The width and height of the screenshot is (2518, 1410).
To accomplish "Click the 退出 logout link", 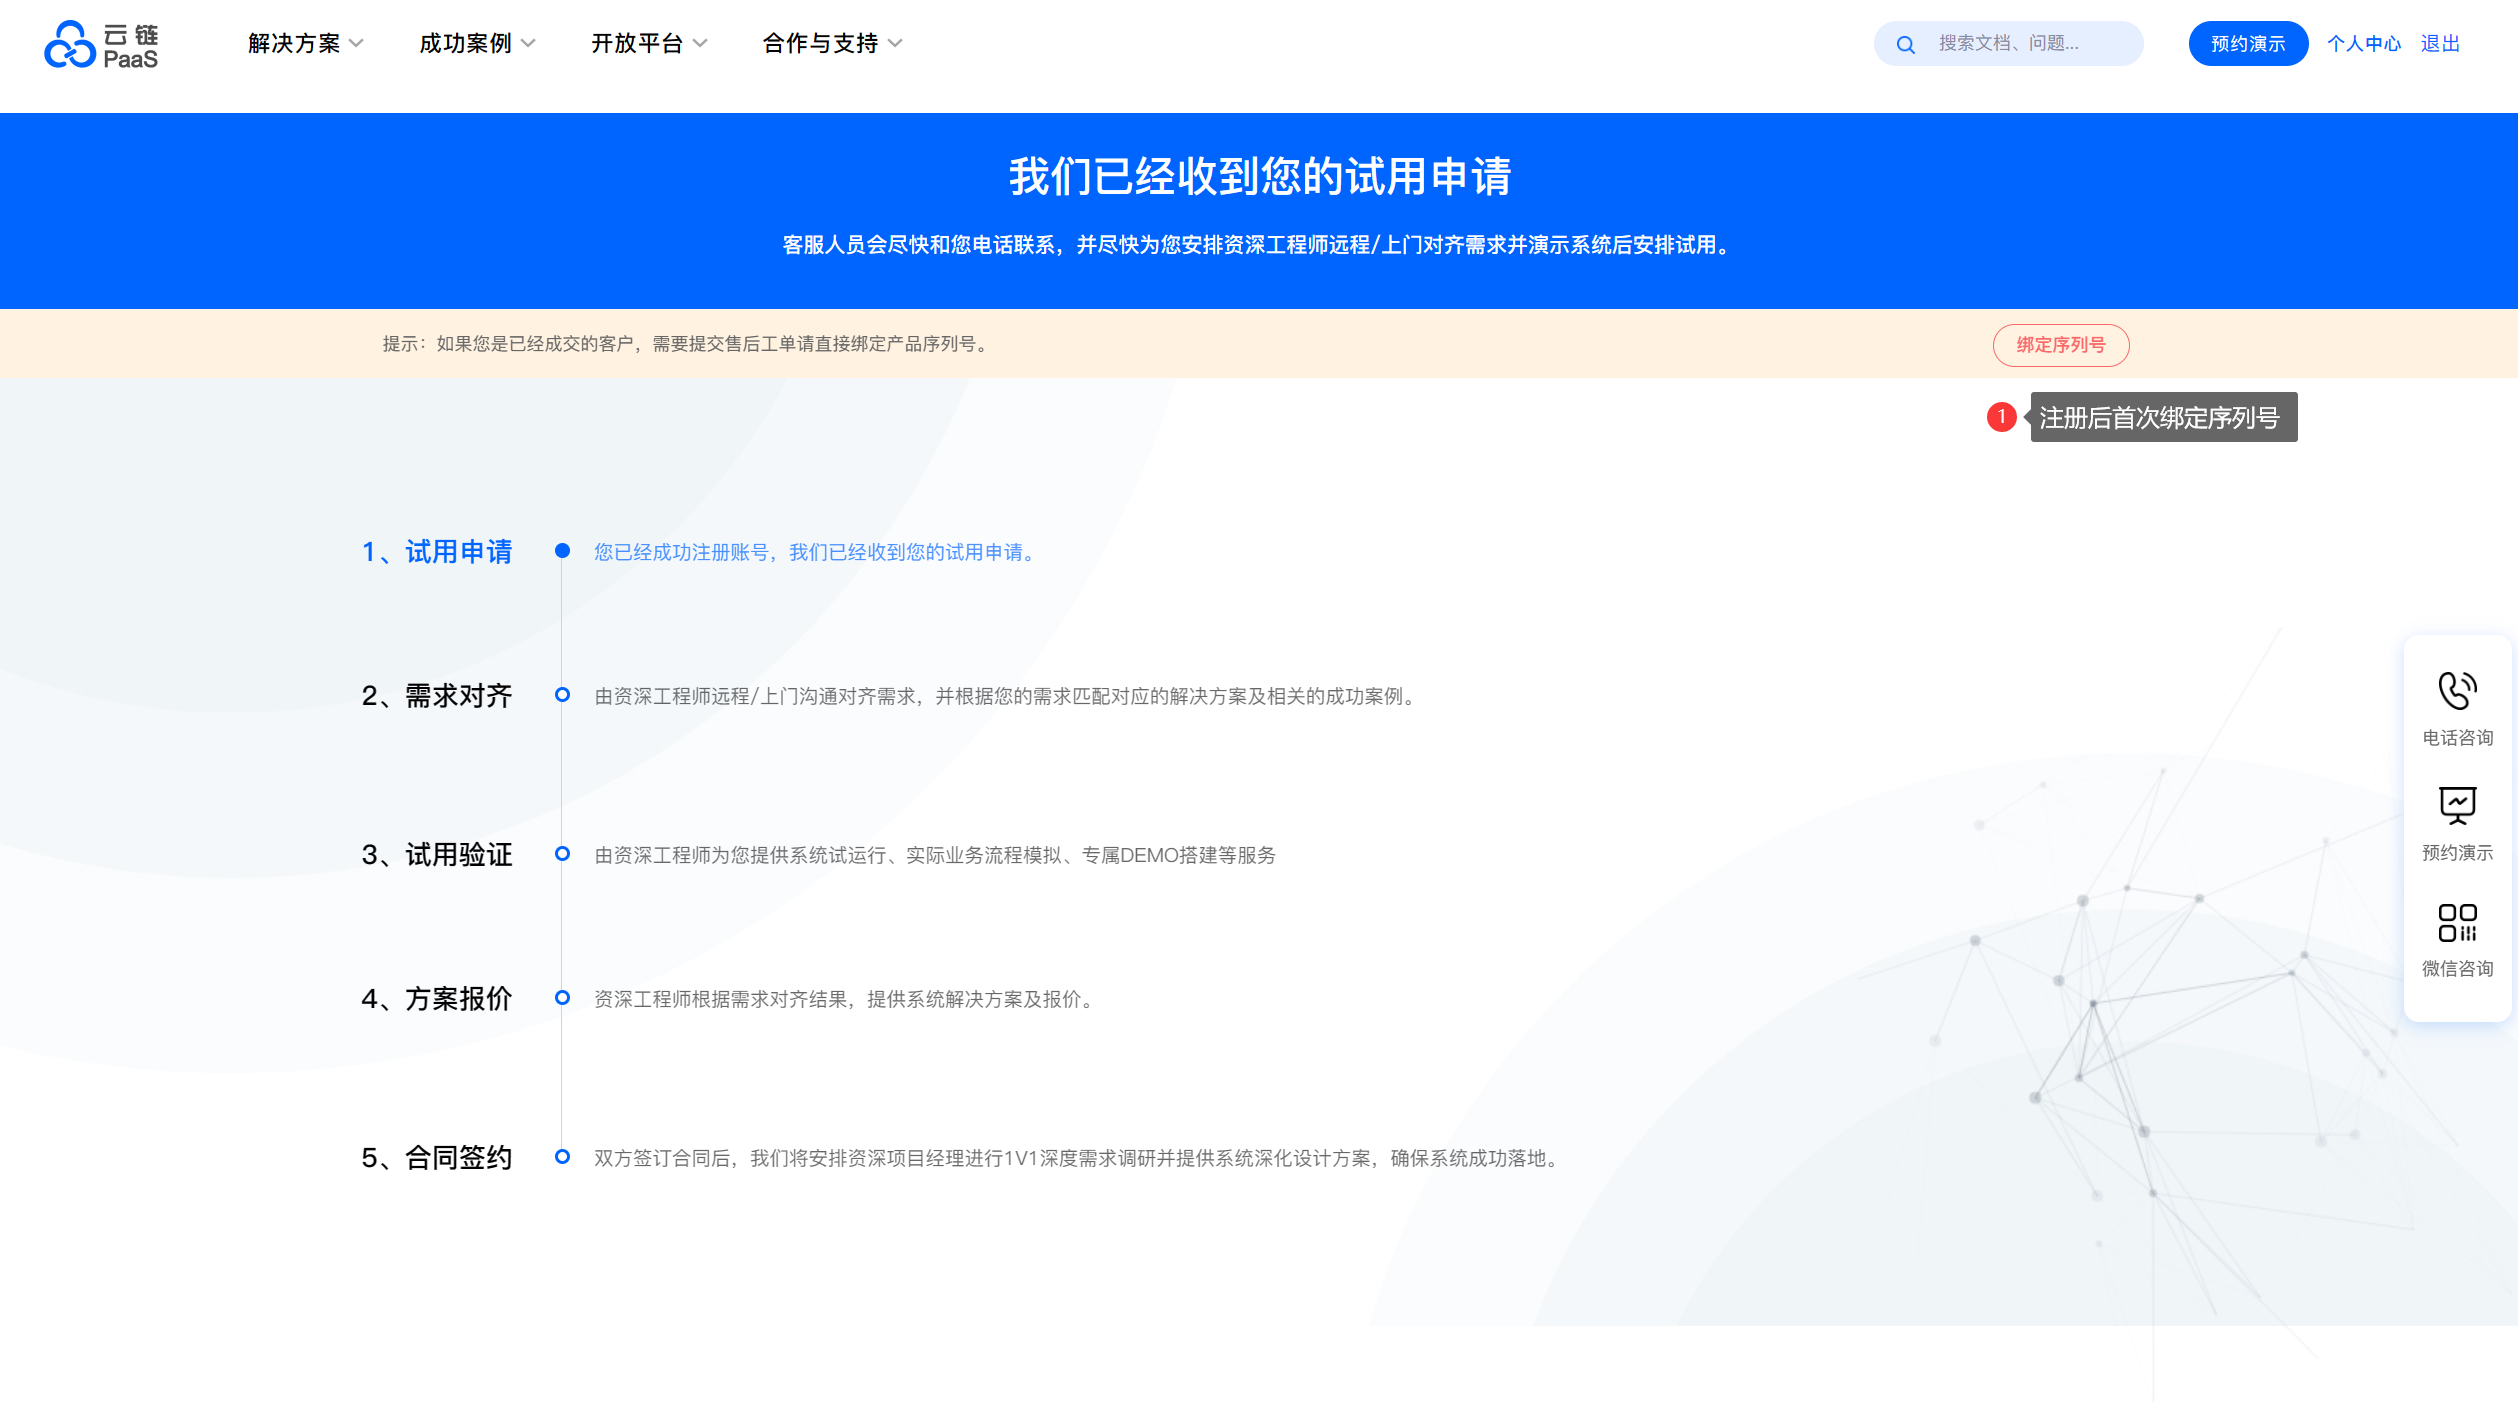I will (2439, 44).
